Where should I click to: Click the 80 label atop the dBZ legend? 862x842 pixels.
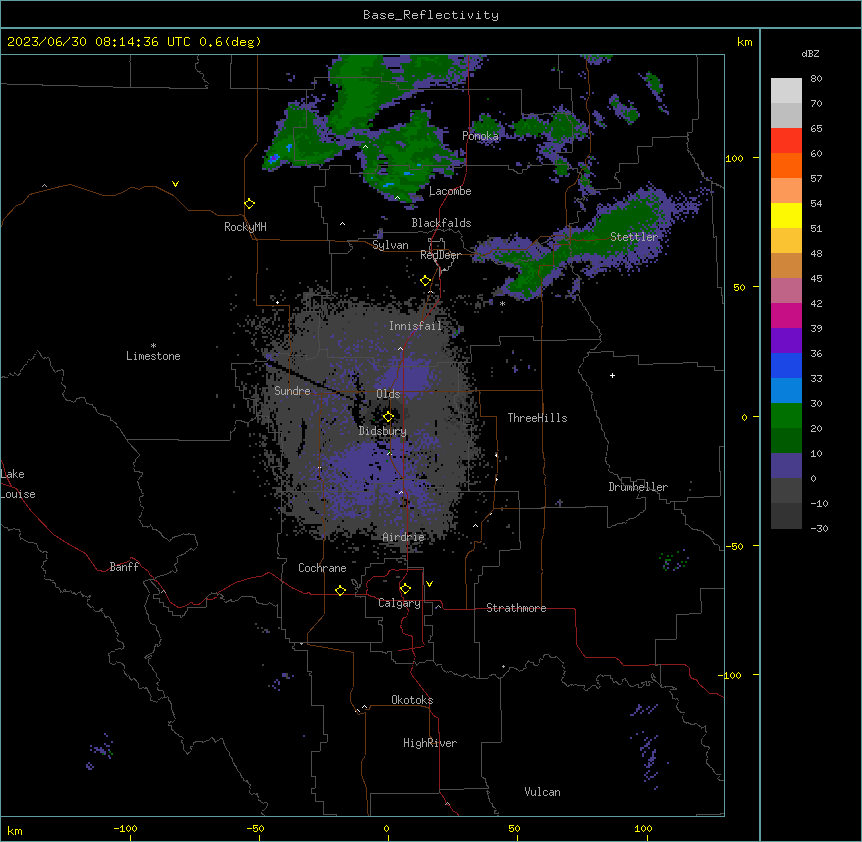pos(816,79)
